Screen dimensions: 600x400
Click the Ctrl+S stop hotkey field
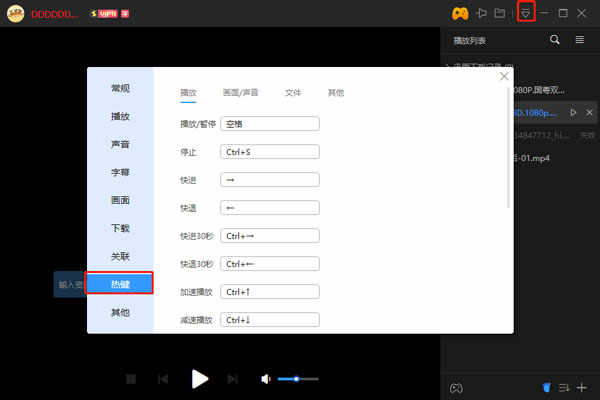click(270, 152)
